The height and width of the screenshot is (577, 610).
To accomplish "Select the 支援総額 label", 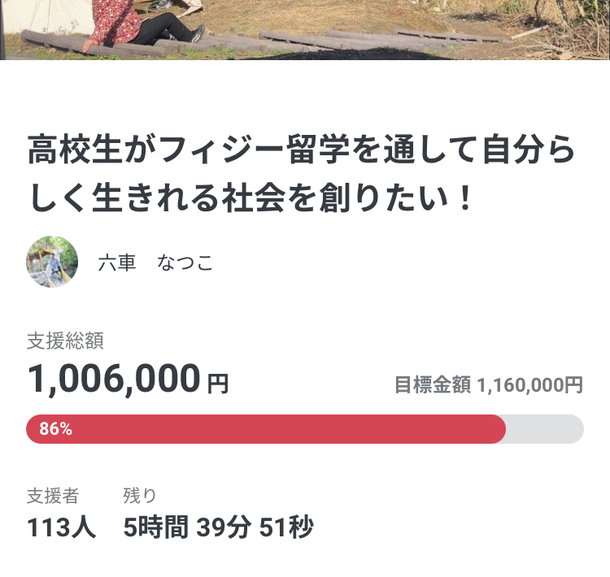I will (x=66, y=342).
